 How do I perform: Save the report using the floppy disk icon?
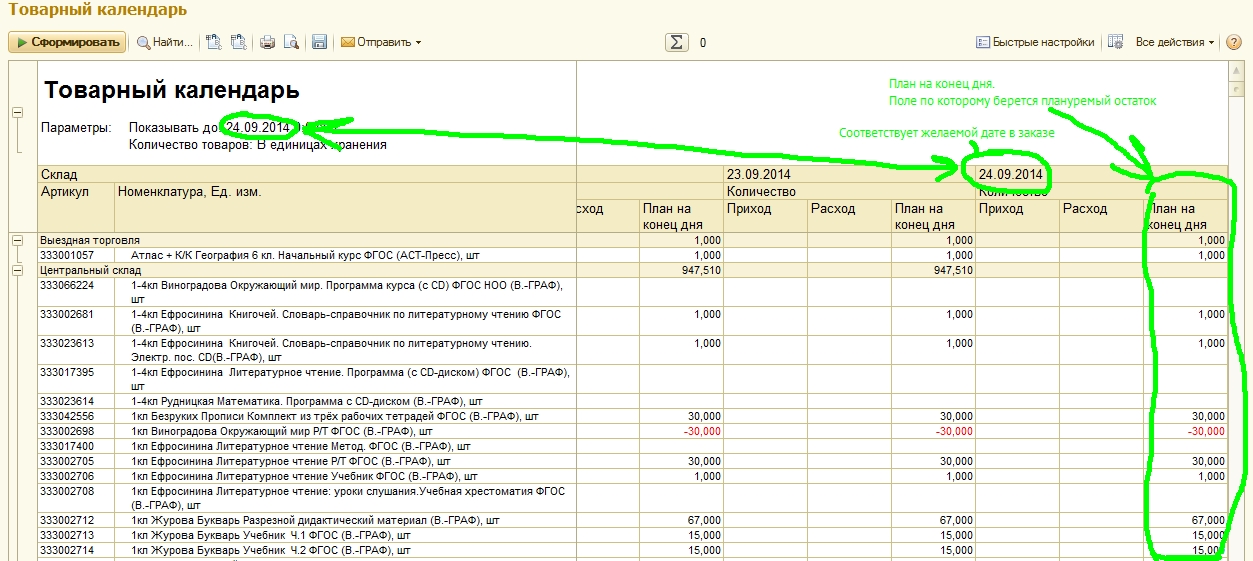(319, 42)
